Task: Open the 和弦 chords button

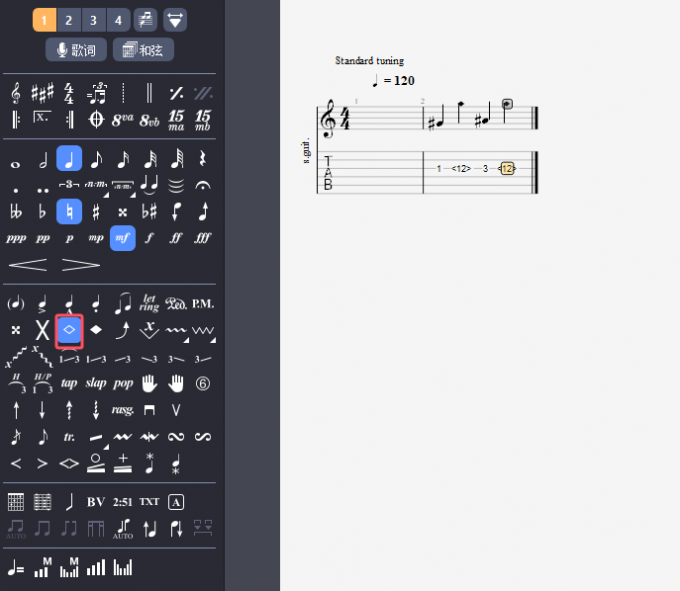Action: point(144,50)
